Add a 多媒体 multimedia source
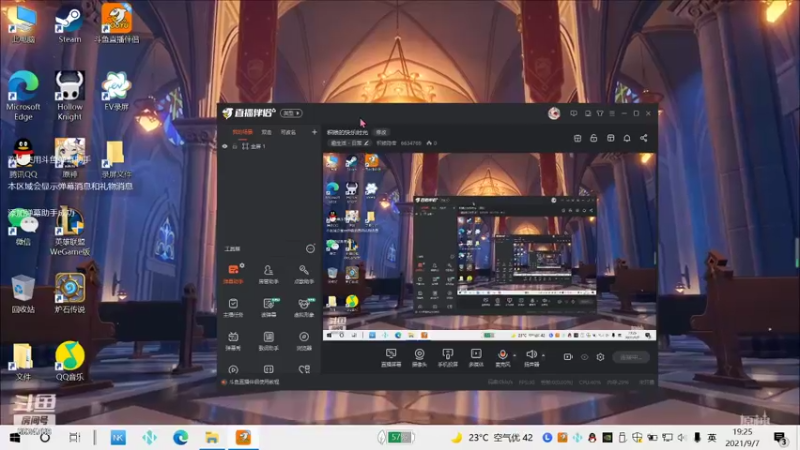 (x=476, y=358)
